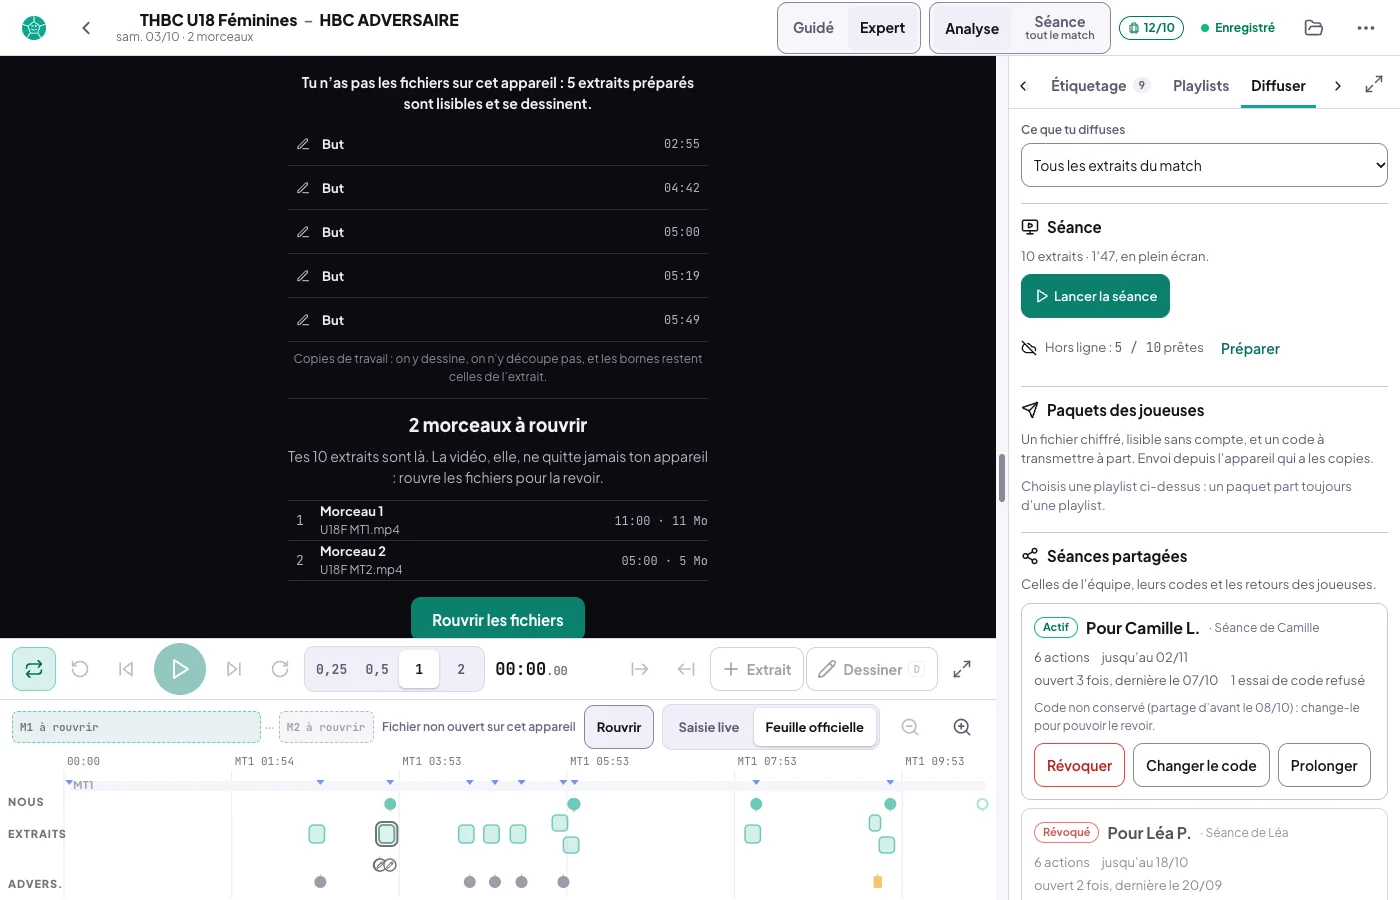The width and height of the screenshot is (1400, 900).
Task: Start playback with the round play button
Action: click(x=180, y=669)
